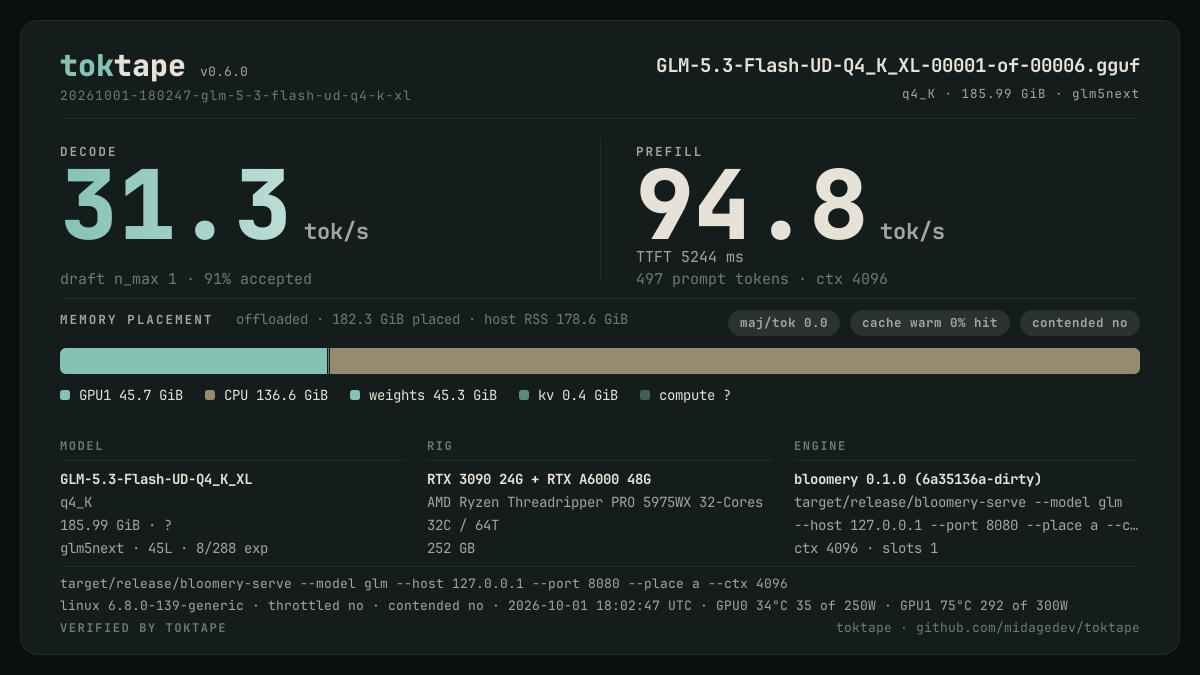Click RTX 3090 24G + RTX A6000 48G
Screen dimensions: 1200x675
(539, 480)
